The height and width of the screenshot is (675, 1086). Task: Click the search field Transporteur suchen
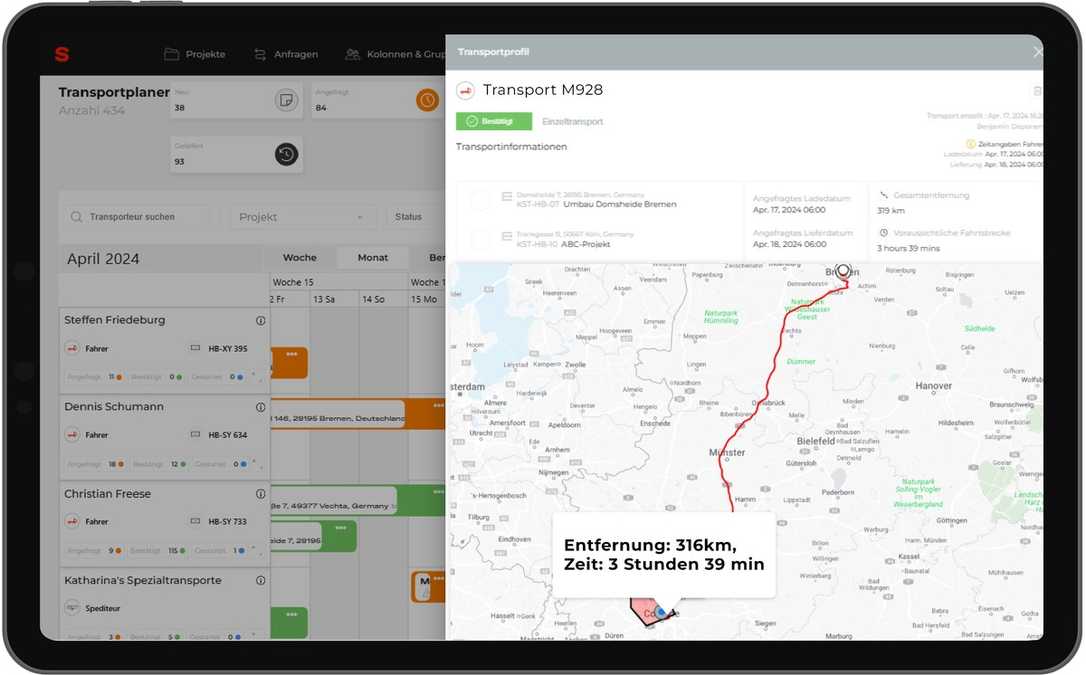(x=130, y=216)
